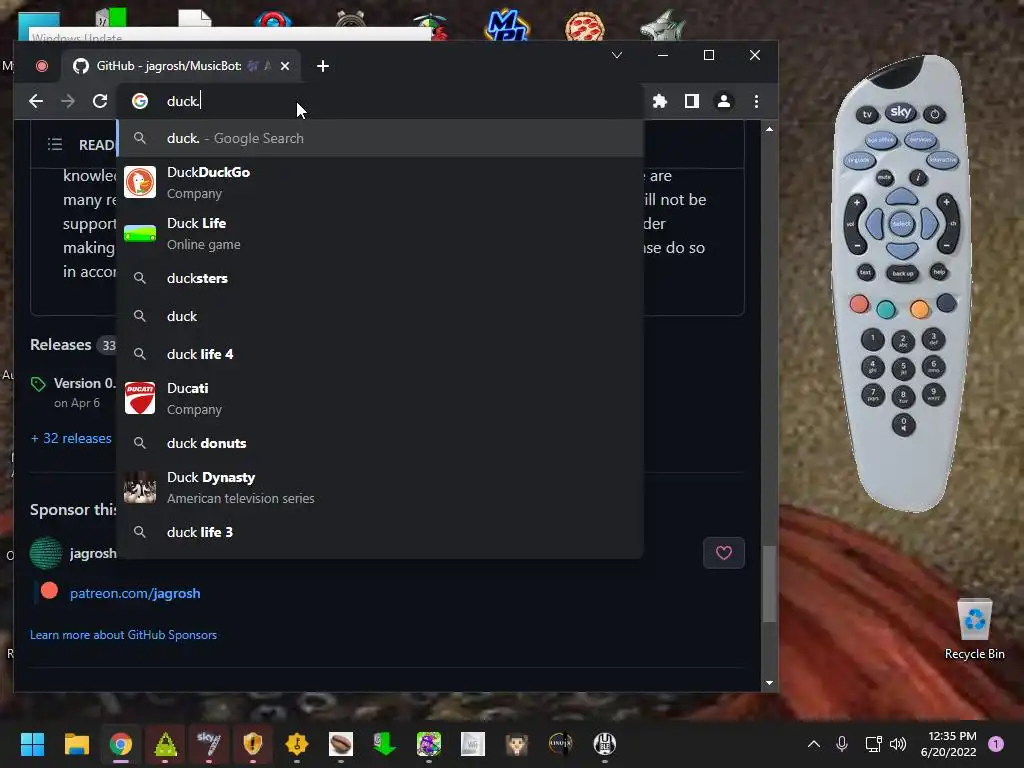The height and width of the screenshot is (768, 1024).
Task: Click the 'select' center button on the remote
Action: click(901, 224)
